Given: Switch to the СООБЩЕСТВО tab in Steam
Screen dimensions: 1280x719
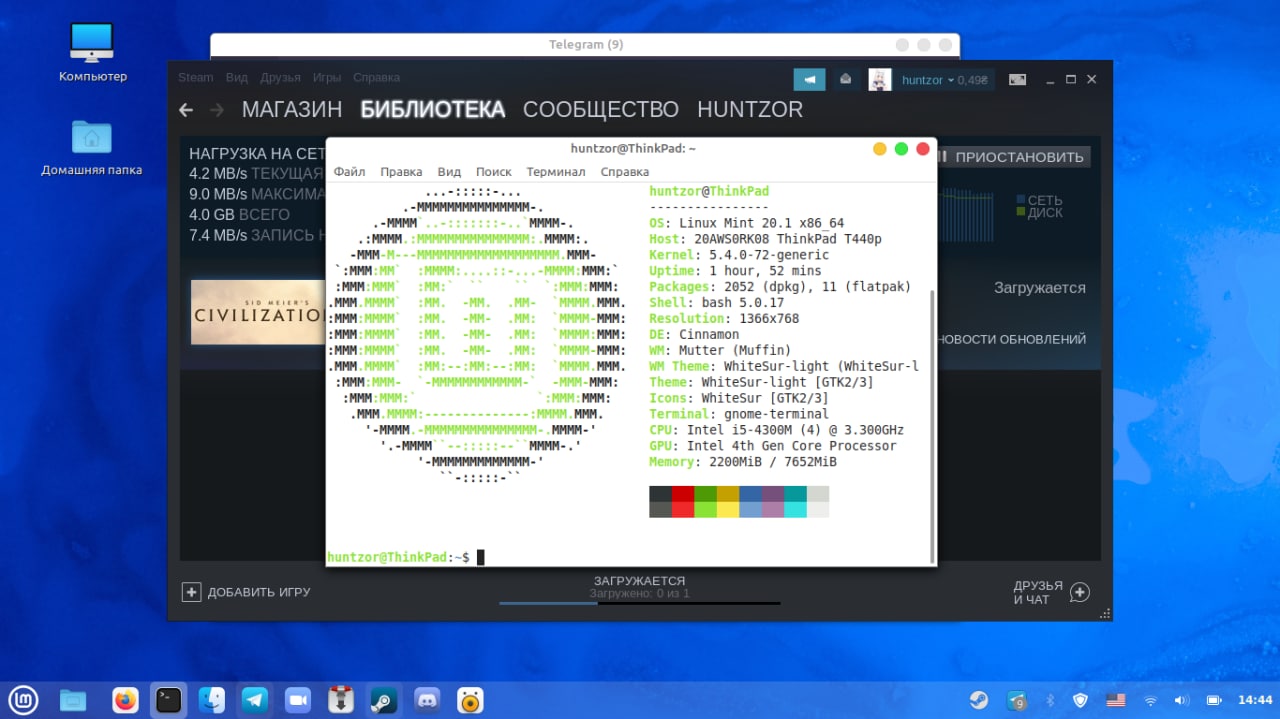Looking at the screenshot, I should (x=601, y=110).
